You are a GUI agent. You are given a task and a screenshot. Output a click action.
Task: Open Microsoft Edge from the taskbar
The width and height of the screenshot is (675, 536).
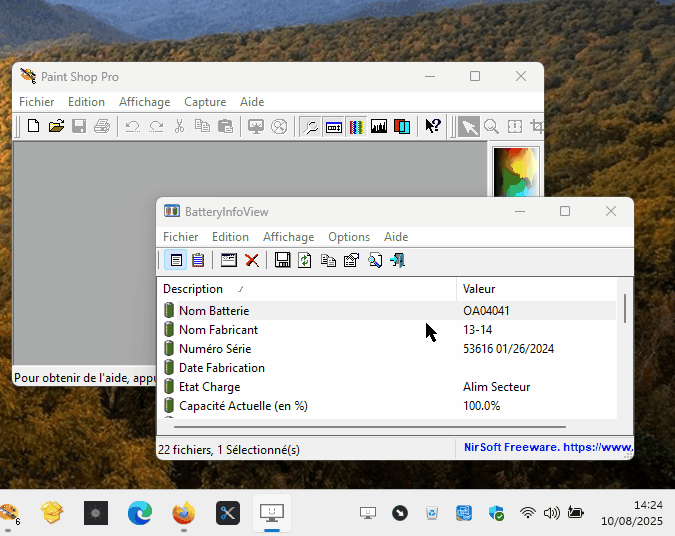(x=140, y=513)
